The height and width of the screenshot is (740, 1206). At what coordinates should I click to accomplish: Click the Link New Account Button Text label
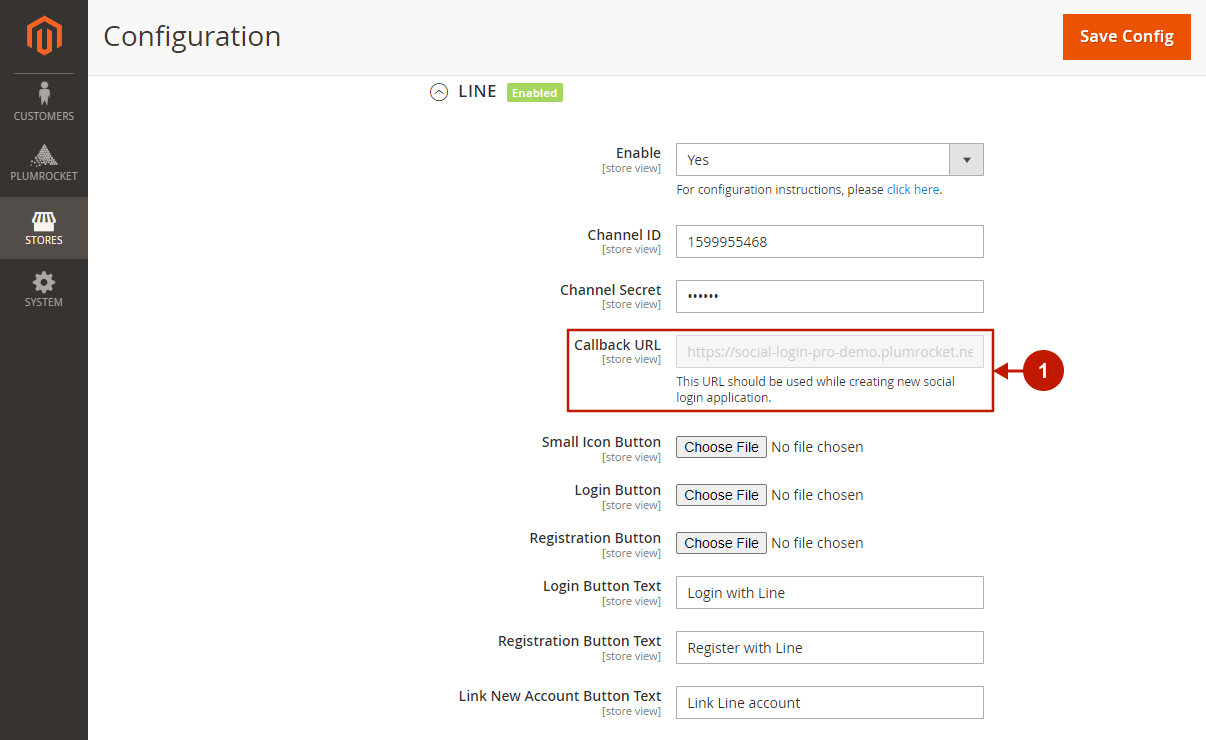click(x=560, y=696)
